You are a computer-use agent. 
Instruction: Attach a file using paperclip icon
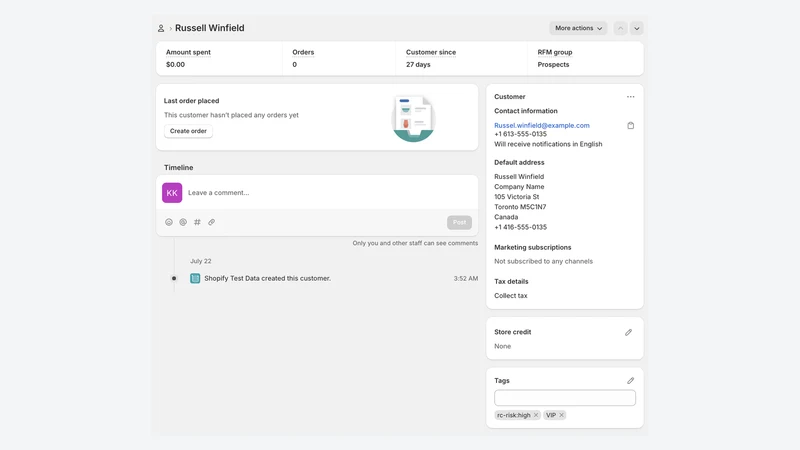click(211, 222)
